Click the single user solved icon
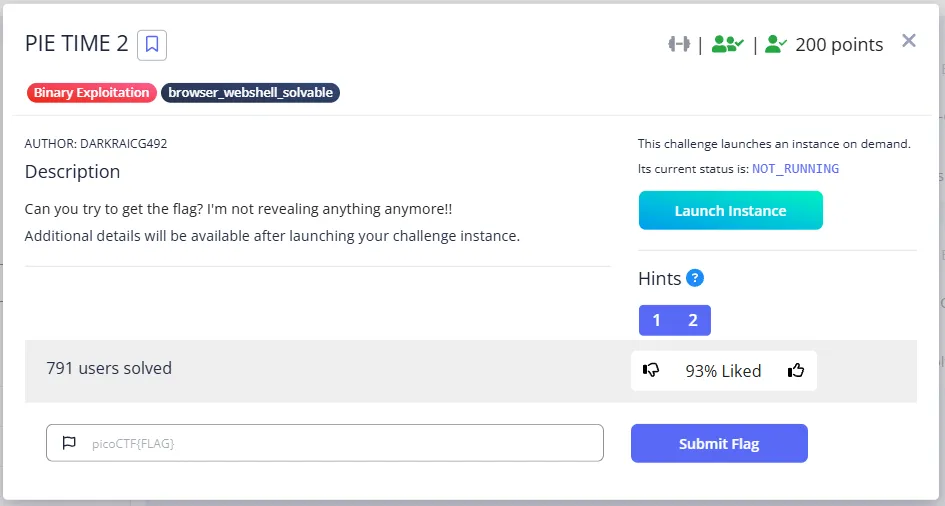Image resolution: width=945 pixels, height=506 pixels. tap(776, 44)
